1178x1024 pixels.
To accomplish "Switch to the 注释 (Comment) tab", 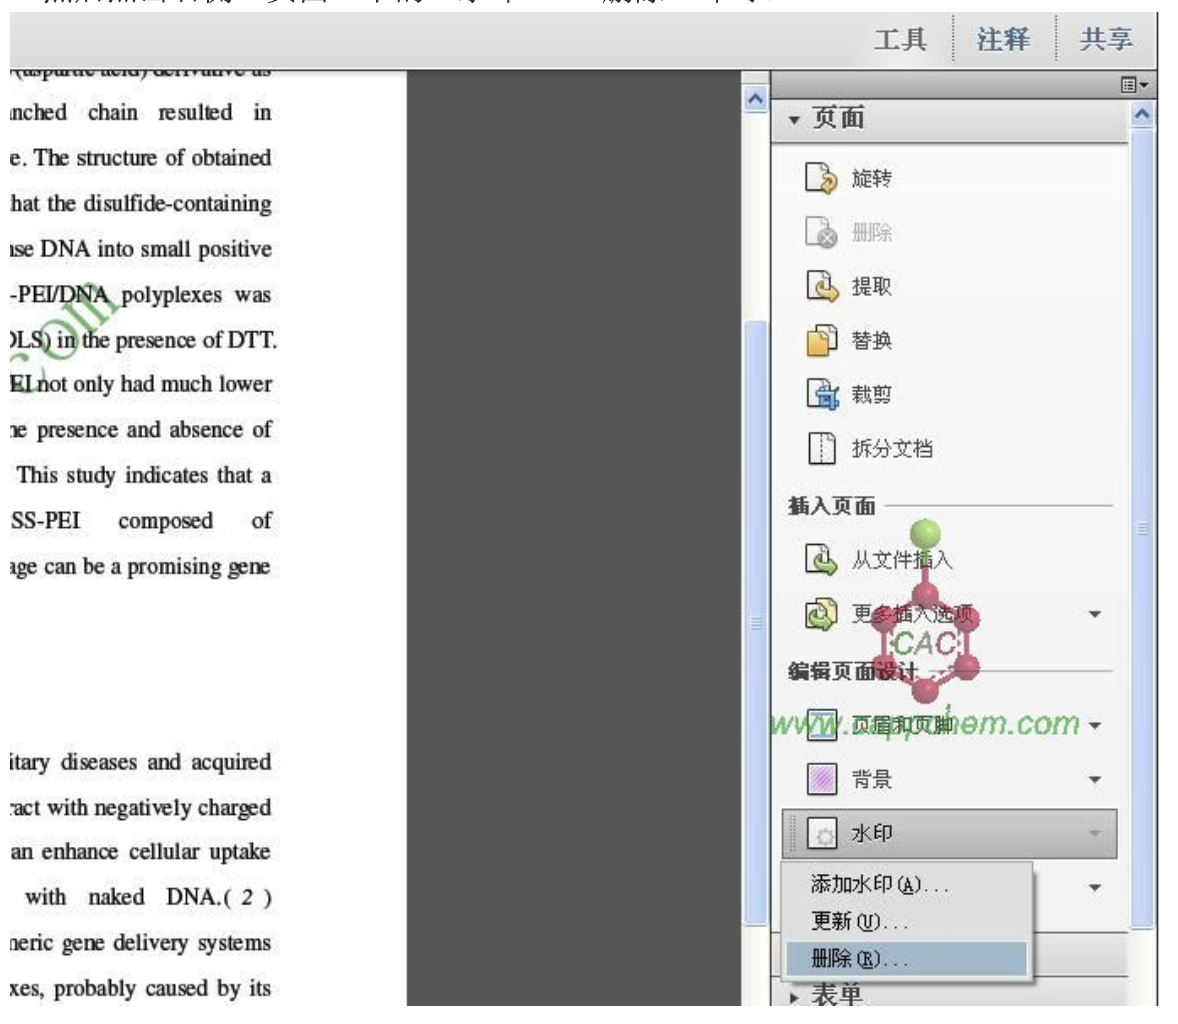I will [1003, 38].
